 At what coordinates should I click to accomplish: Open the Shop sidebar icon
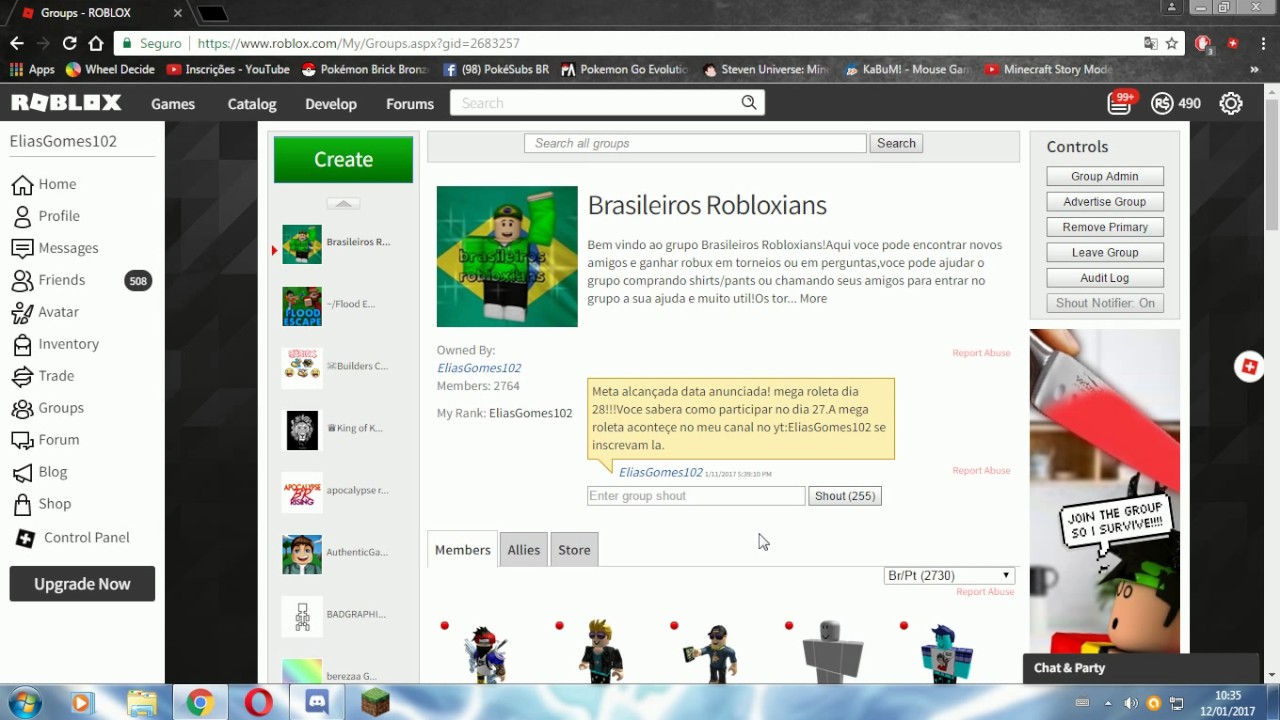22,504
